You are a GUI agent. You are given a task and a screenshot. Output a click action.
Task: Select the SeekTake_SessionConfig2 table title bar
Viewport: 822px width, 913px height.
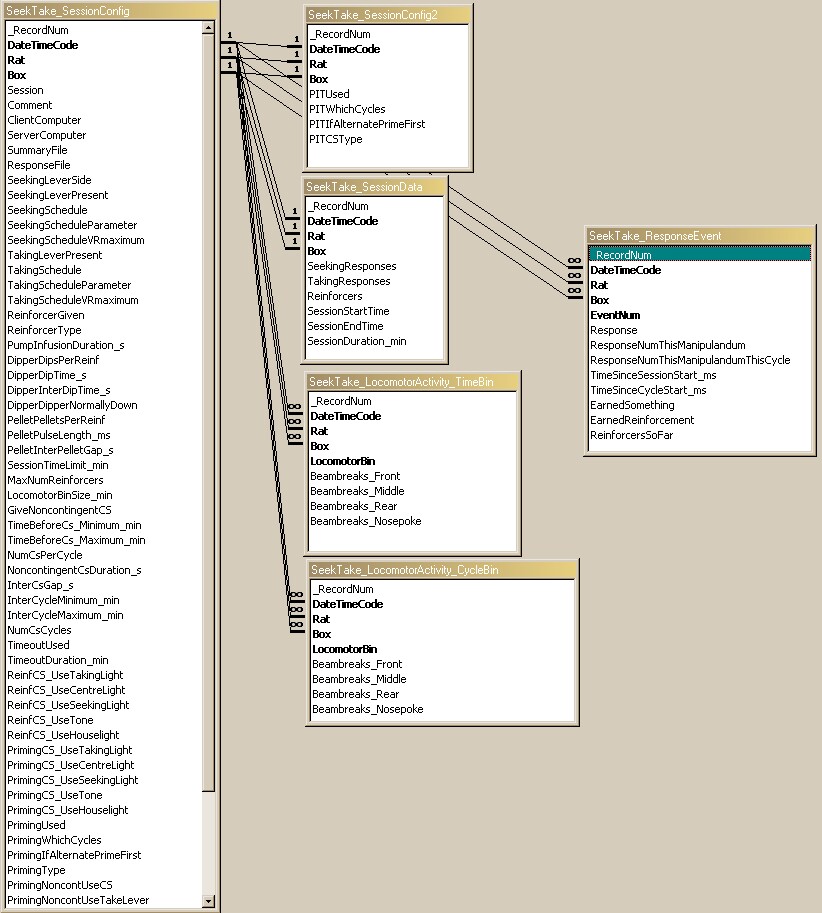pos(388,15)
